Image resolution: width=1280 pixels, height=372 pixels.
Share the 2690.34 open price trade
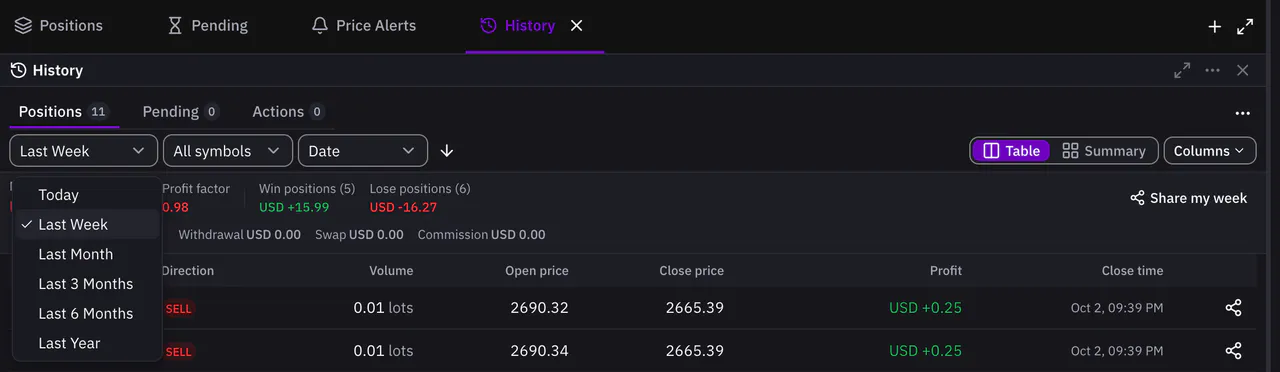coord(1233,351)
